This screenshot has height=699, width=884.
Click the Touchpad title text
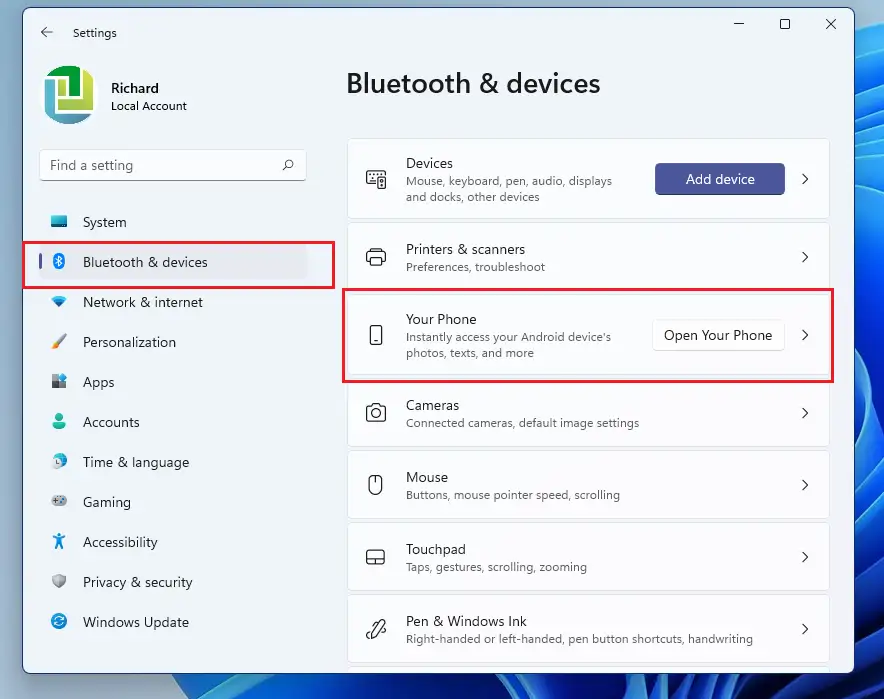(436, 549)
